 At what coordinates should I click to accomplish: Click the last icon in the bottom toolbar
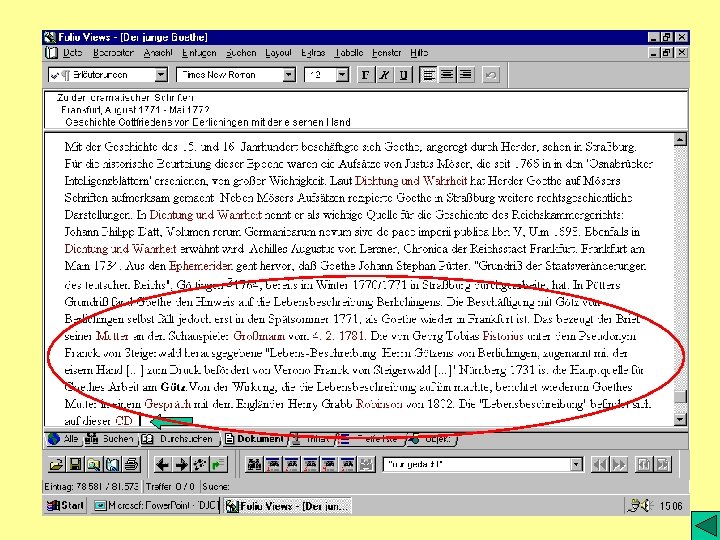point(663,465)
